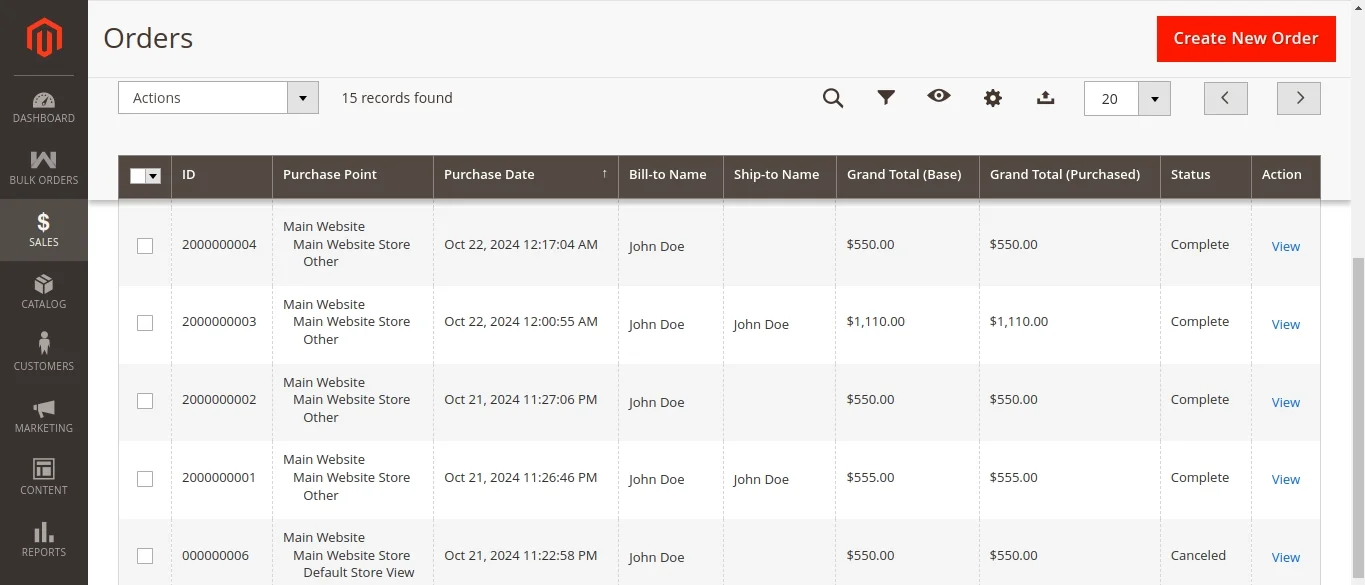Viewport: 1365px width, 585px height.
Task: Check the row checkbox for order 2000000004
Action: pyautogui.click(x=144, y=245)
